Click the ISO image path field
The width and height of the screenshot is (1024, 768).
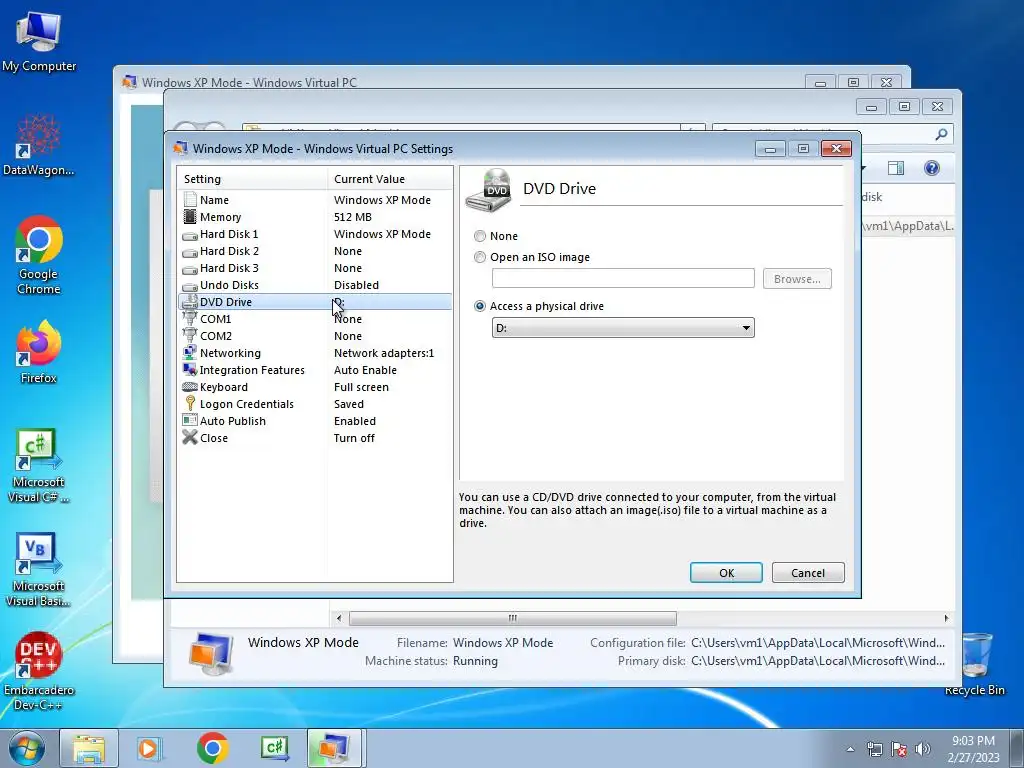pos(623,278)
